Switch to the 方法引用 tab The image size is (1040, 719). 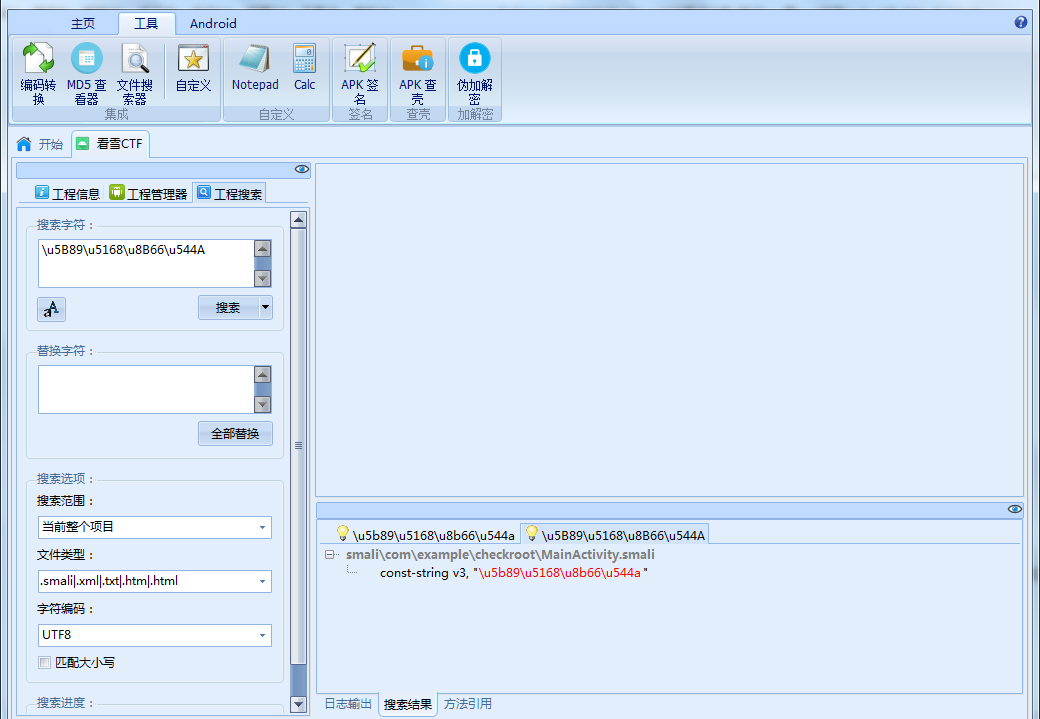tap(468, 704)
